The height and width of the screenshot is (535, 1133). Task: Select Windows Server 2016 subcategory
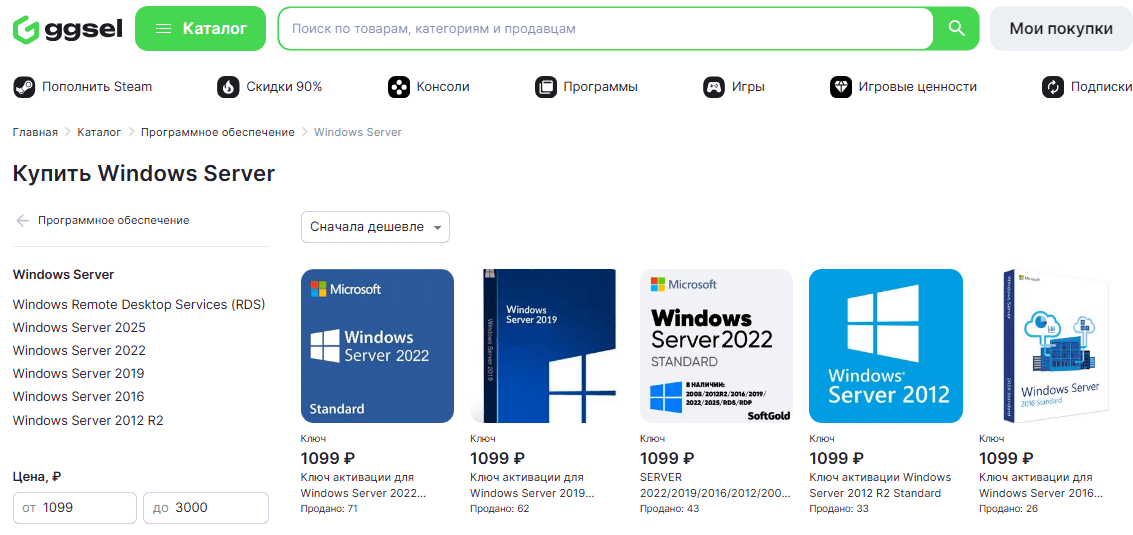click(x=78, y=397)
